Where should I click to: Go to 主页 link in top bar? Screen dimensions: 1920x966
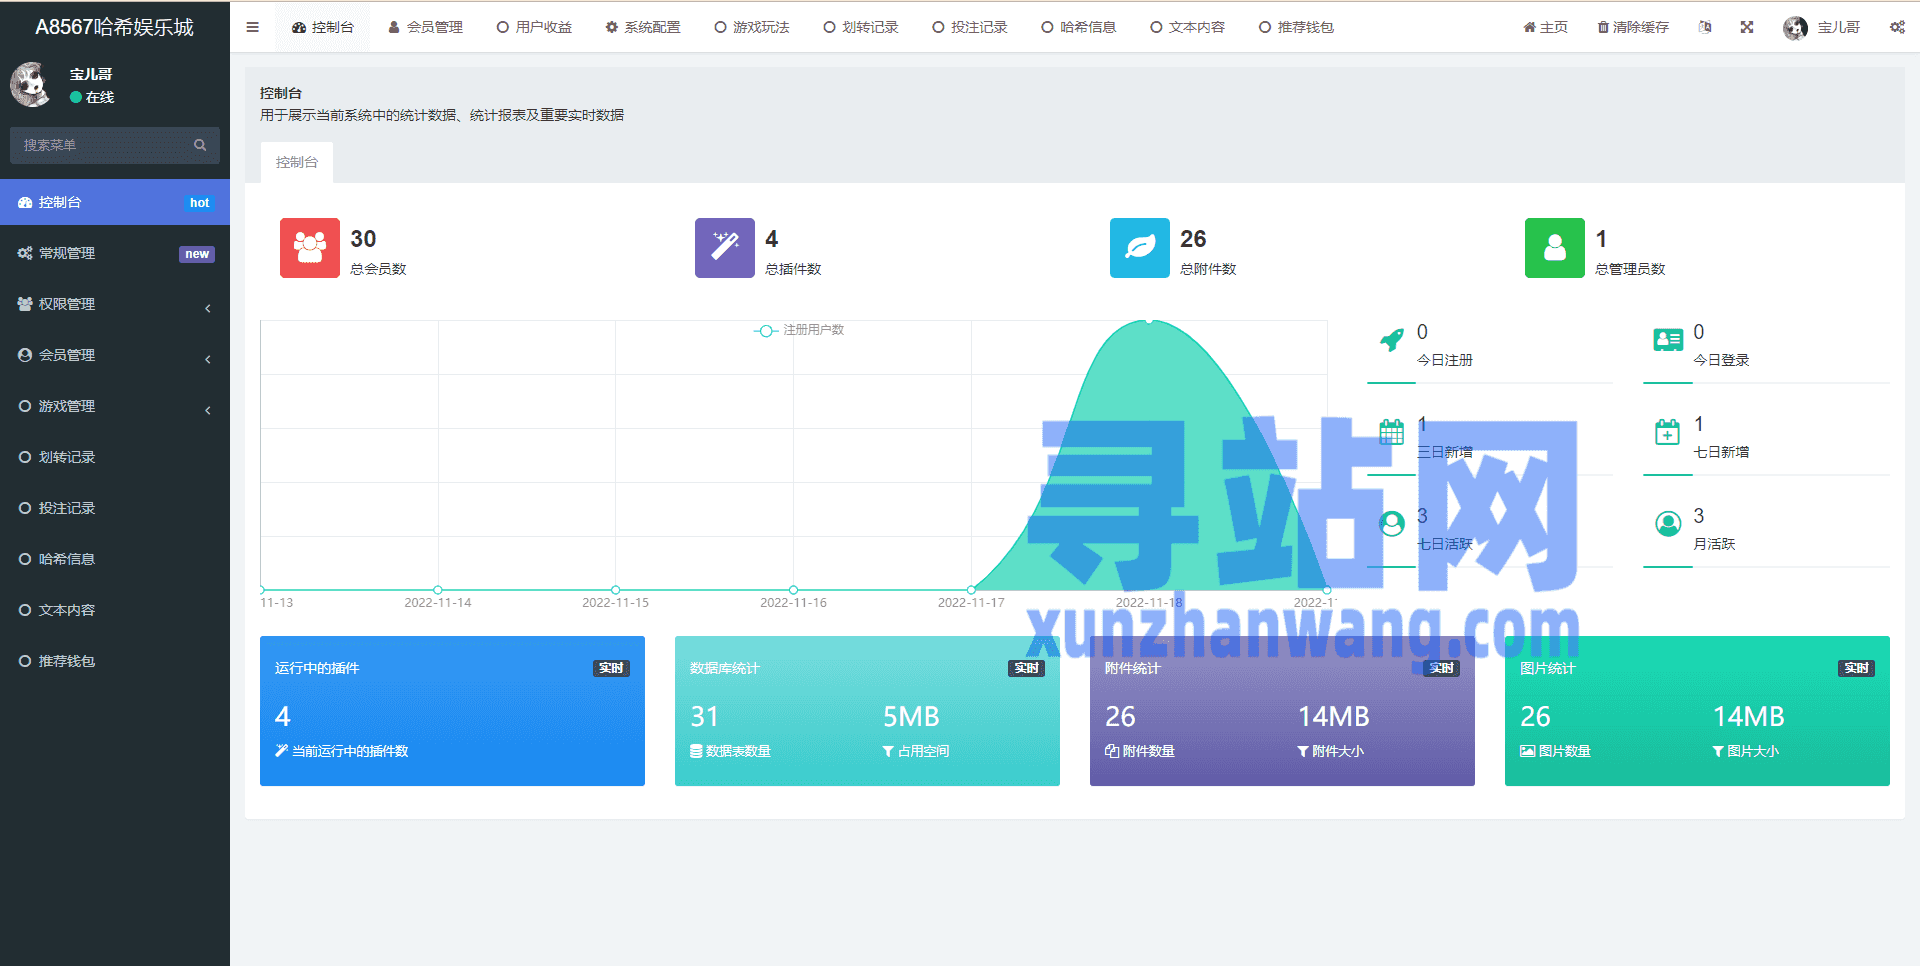coord(1545,27)
